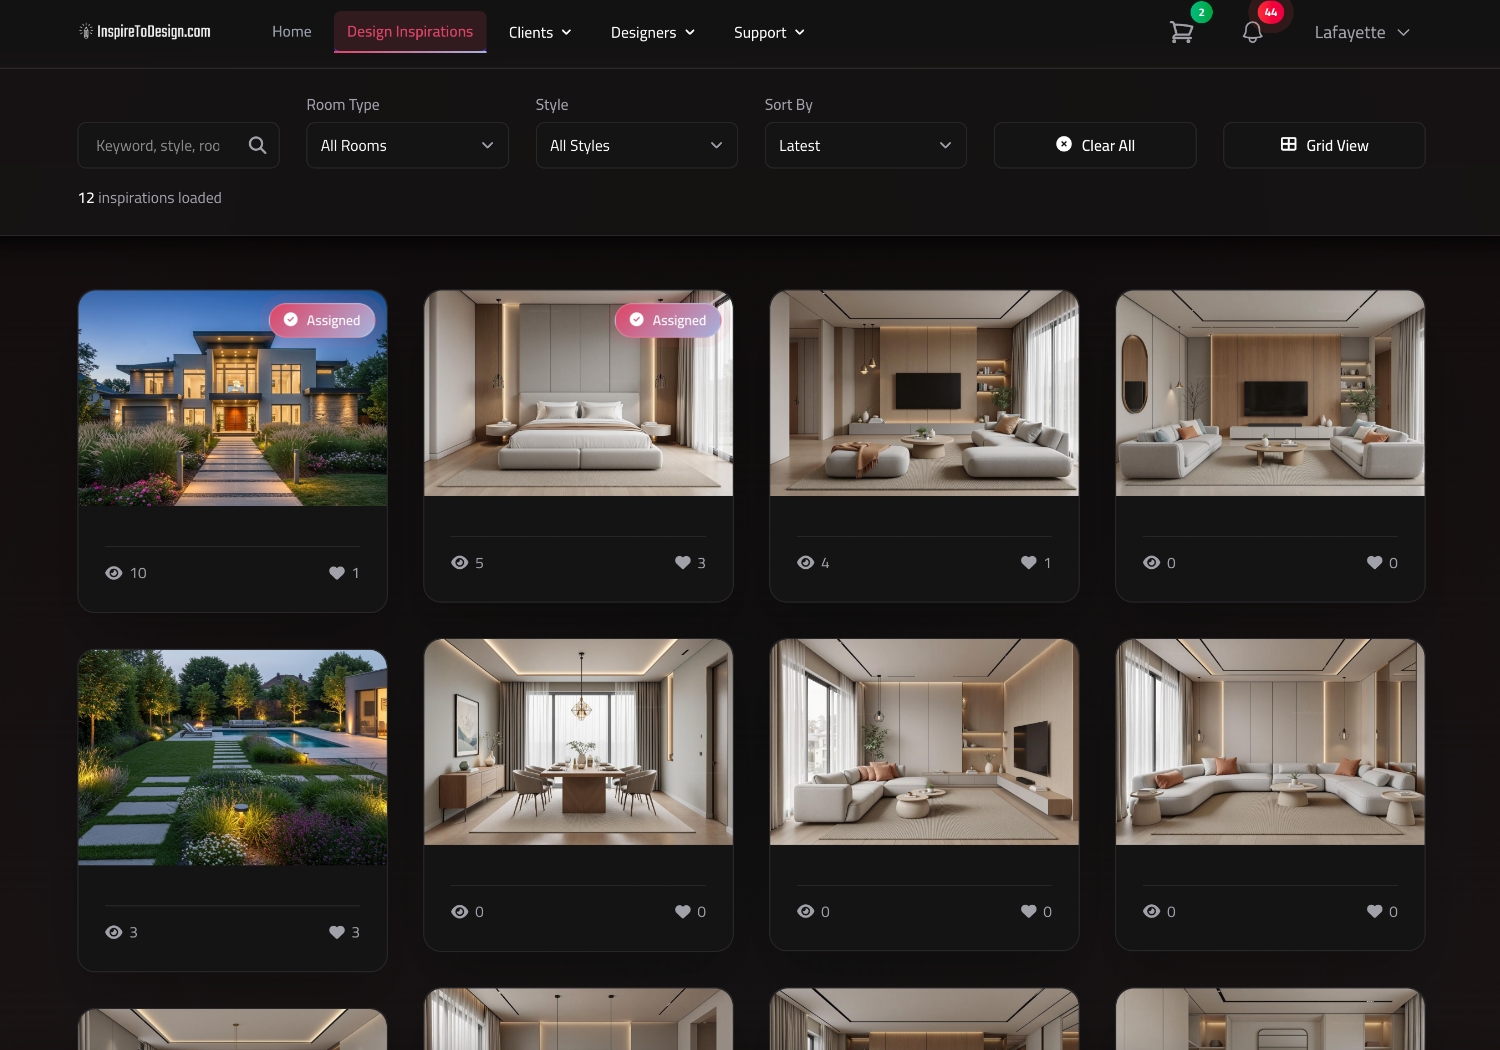Click eye icon on dining room card
This screenshot has height=1050, width=1500.
(x=460, y=912)
